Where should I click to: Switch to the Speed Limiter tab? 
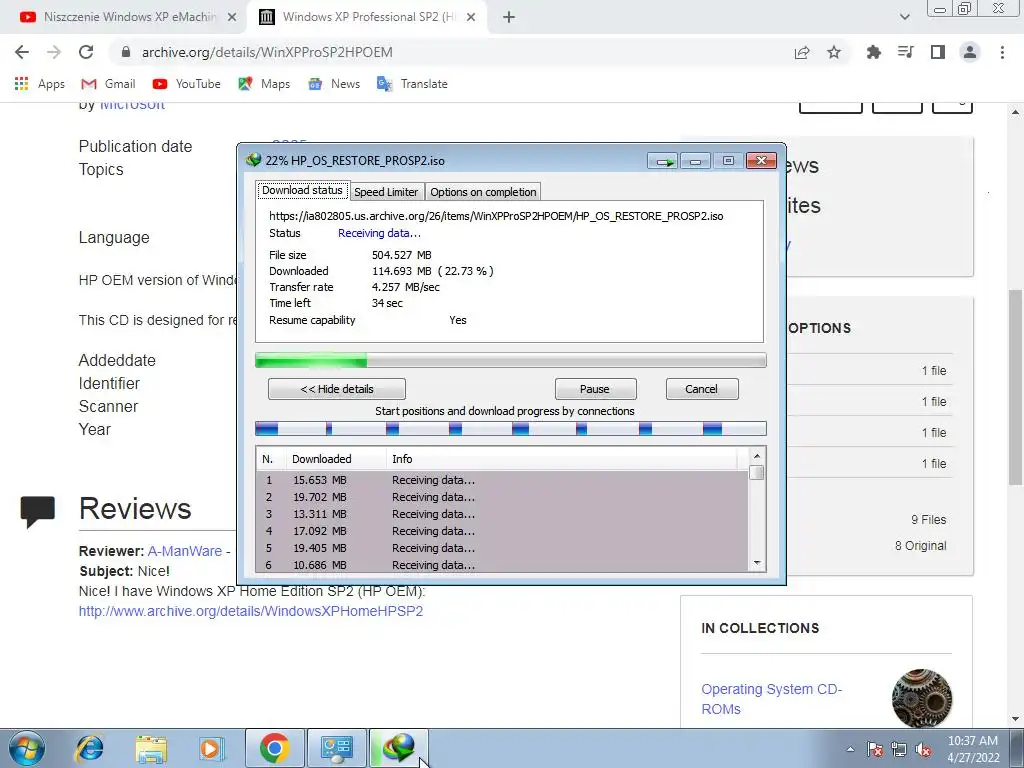click(x=386, y=192)
